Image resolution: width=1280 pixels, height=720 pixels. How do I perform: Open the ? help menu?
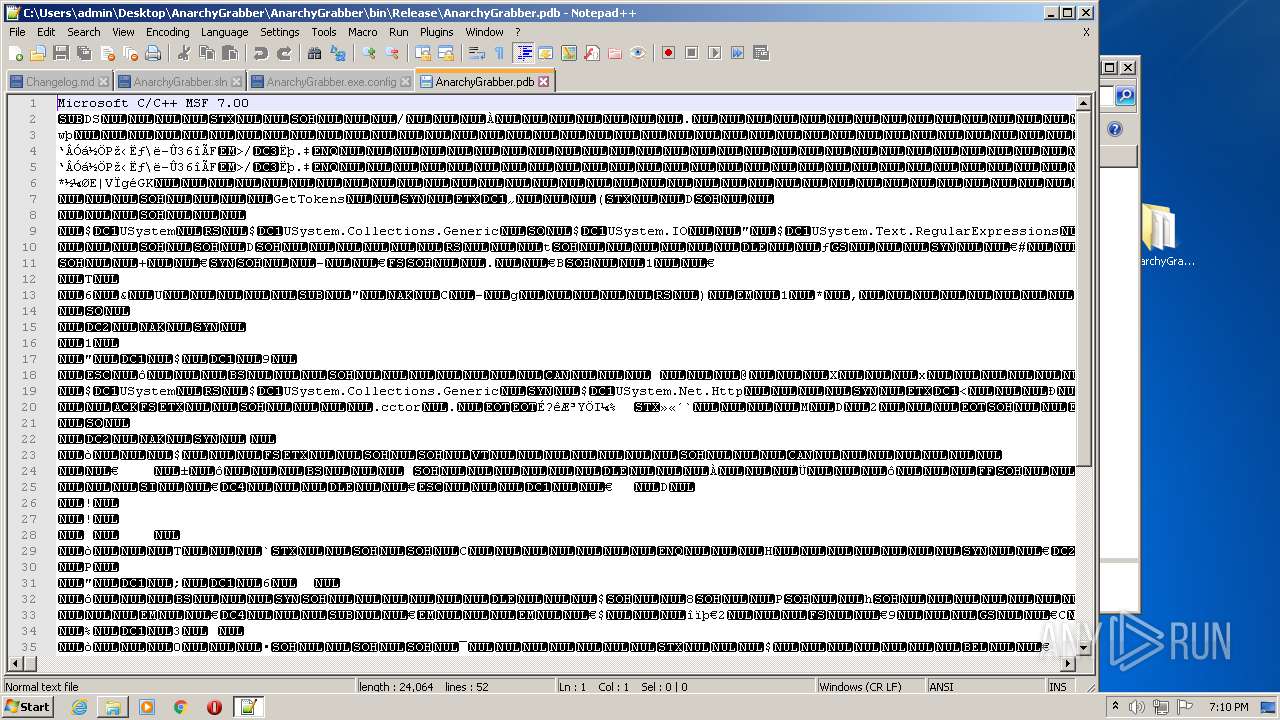click(517, 32)
